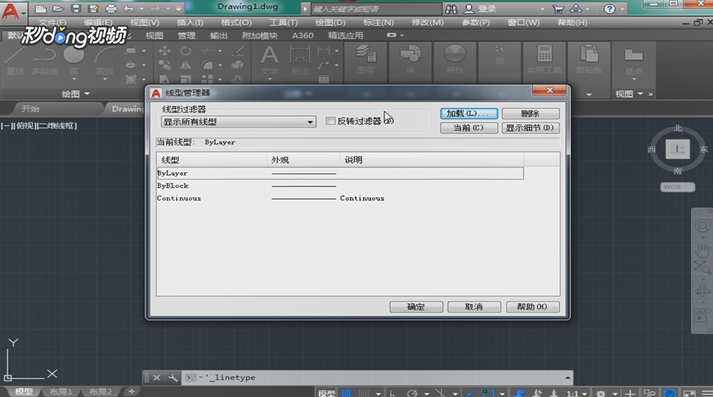
Task: Switch to the 精选应用 ribbon tab
Action: pos(346,35)
